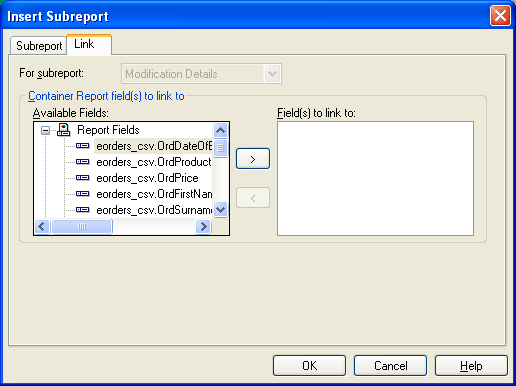Click the Available Fields label

71,113
